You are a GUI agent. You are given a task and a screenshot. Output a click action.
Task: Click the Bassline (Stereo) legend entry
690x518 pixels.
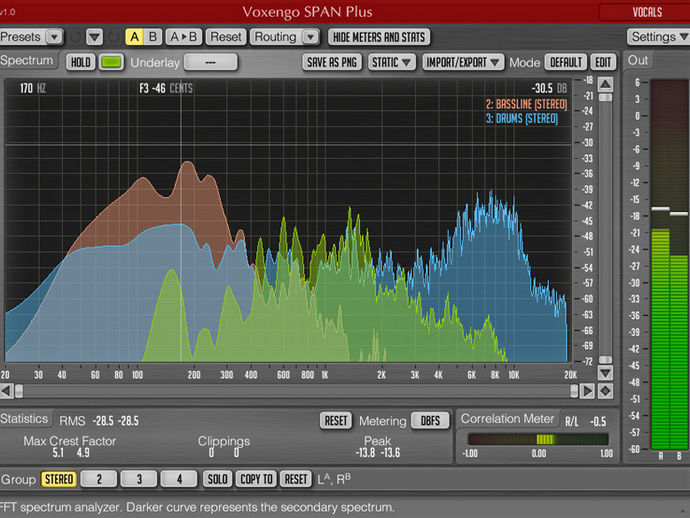pos(526,104)
